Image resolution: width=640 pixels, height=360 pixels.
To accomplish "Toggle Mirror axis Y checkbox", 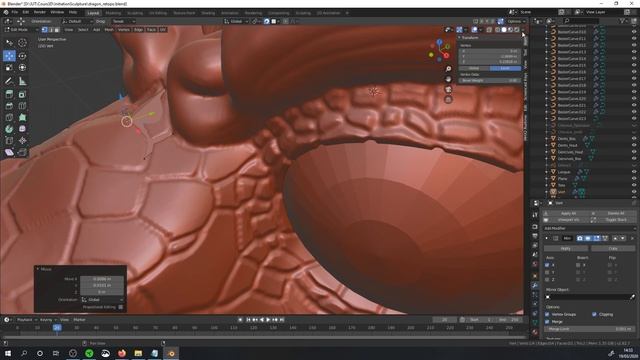I will 547,272.
